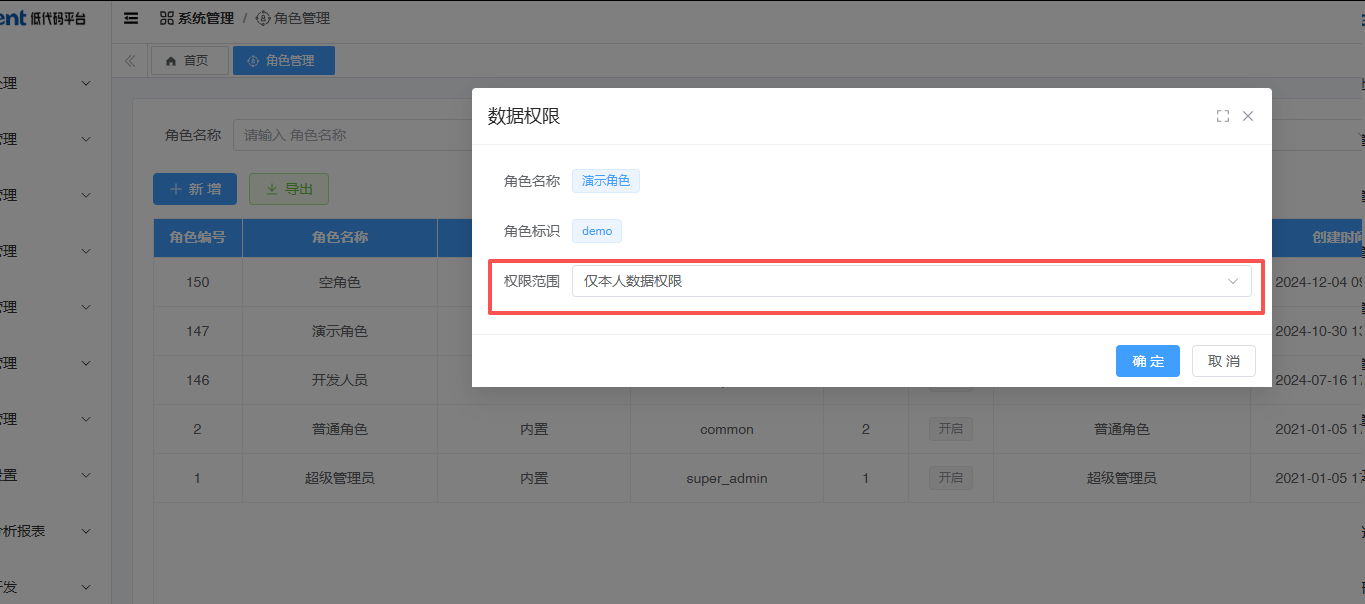
Task: Expand the bottom sidebar menu ending in 发
Action: tap(86, 587)
